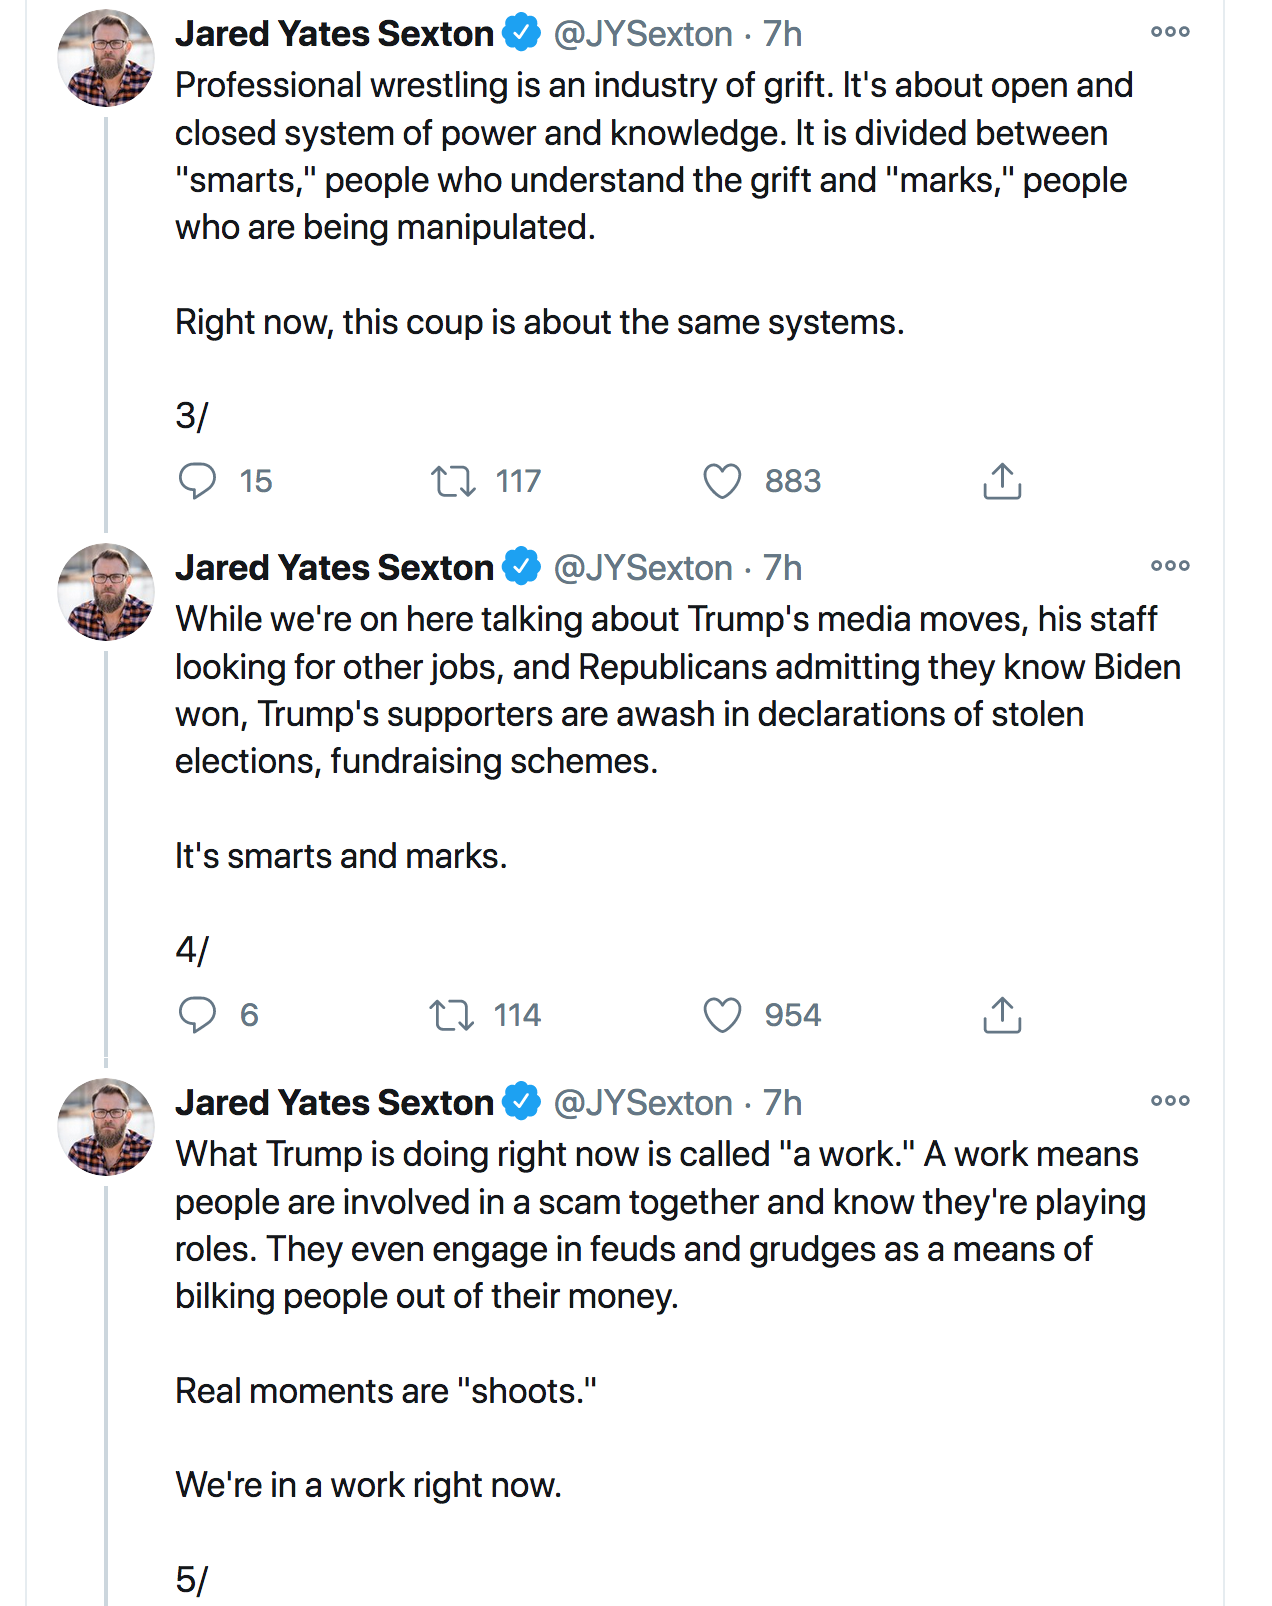Like the tweet with 883 likes
Viewport: 1272px width, 1606px height.
722,481
